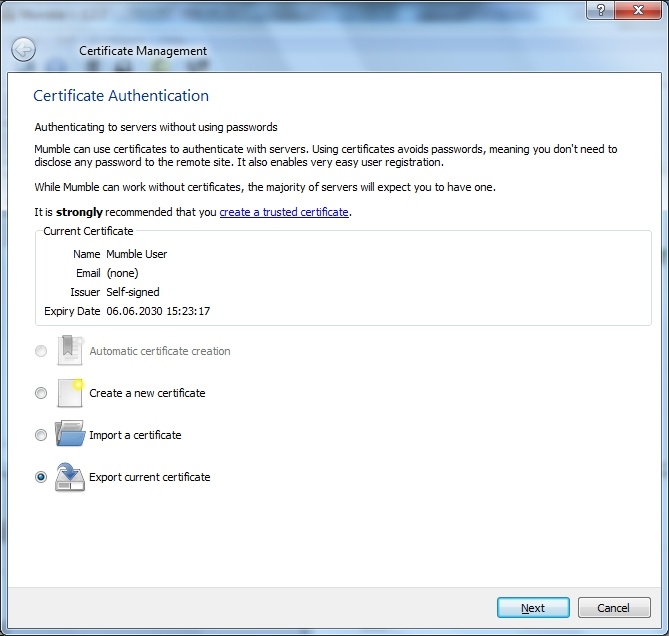
Task: Click the 'Self-signed' issuer value
Action: click(133, 292)
